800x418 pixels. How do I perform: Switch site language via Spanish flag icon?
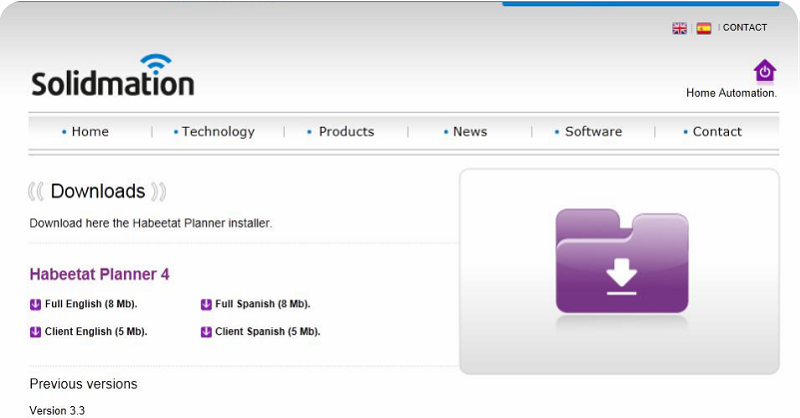[704, 28]
